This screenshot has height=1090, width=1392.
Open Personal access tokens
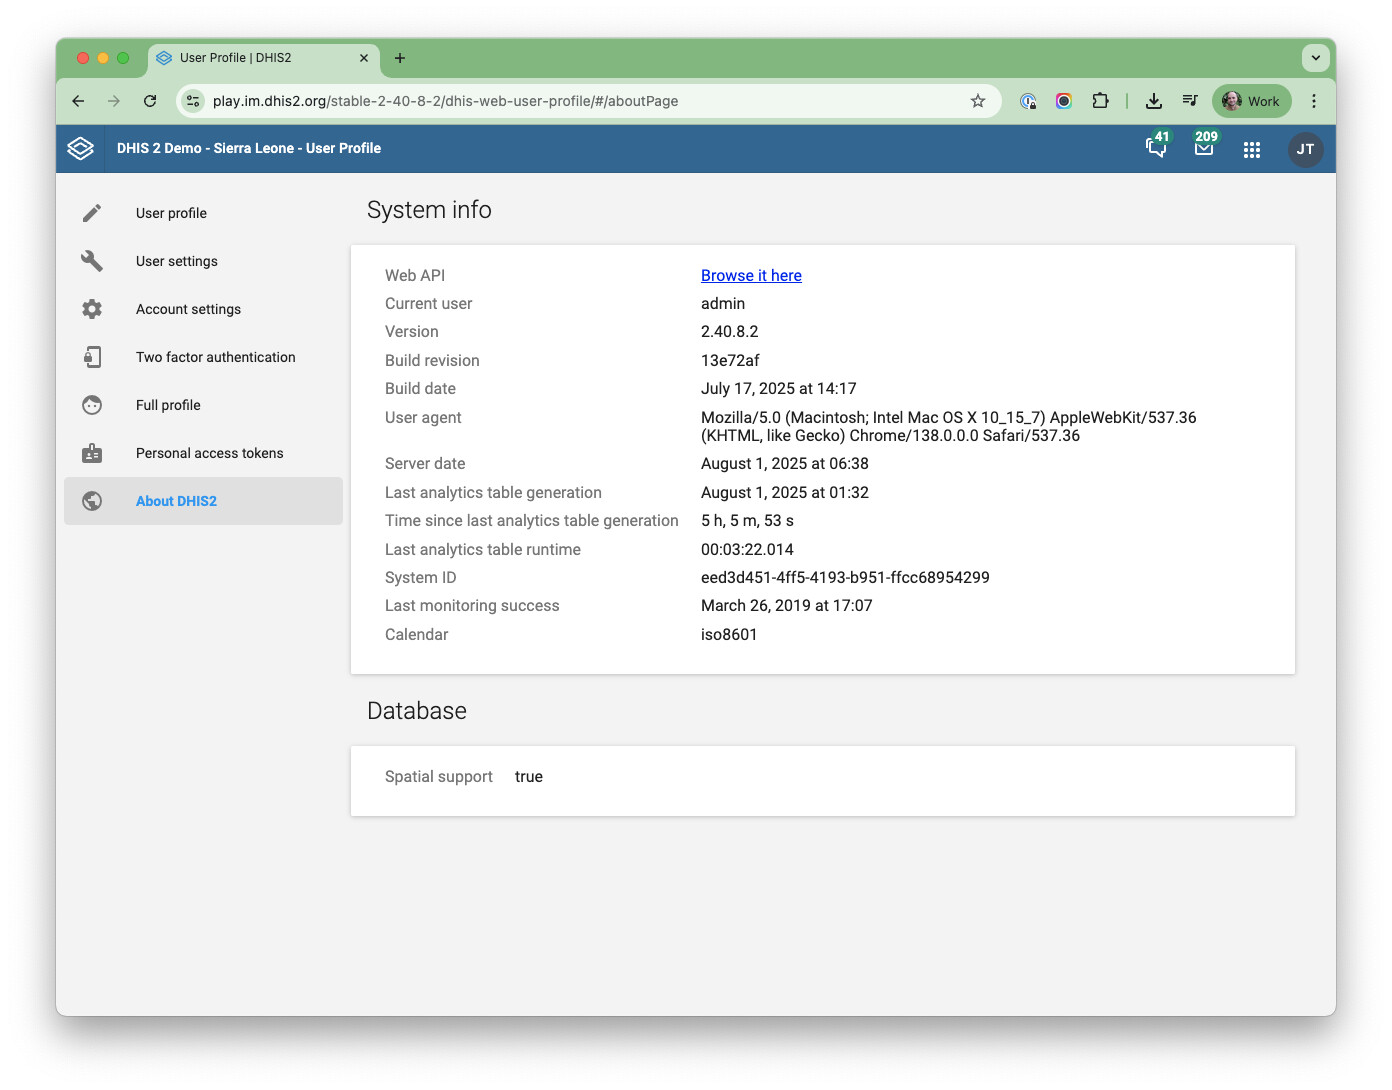pyautogui.click(x=209, y=453)
